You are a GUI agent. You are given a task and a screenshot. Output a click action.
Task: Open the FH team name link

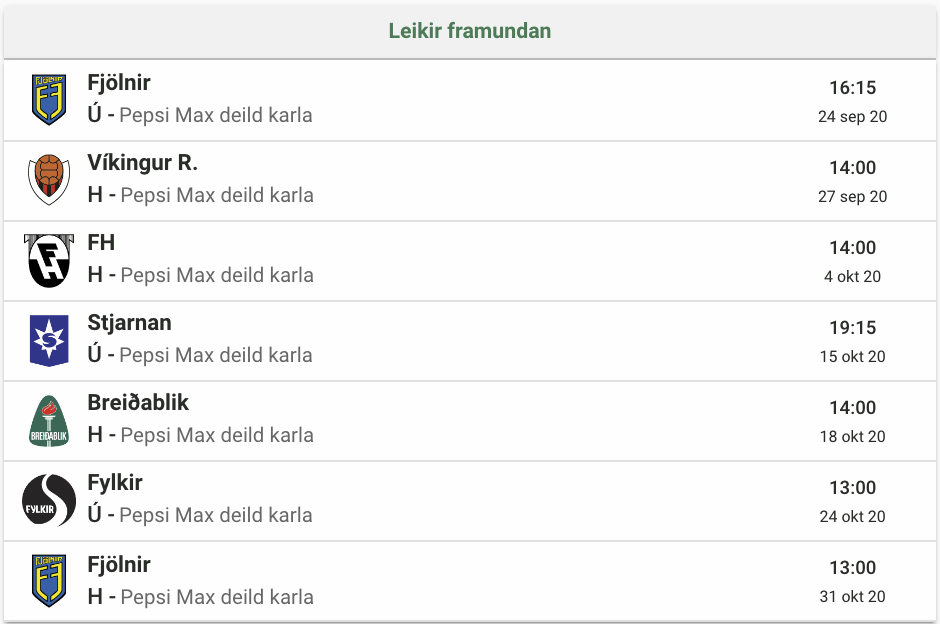click(101, 243)
